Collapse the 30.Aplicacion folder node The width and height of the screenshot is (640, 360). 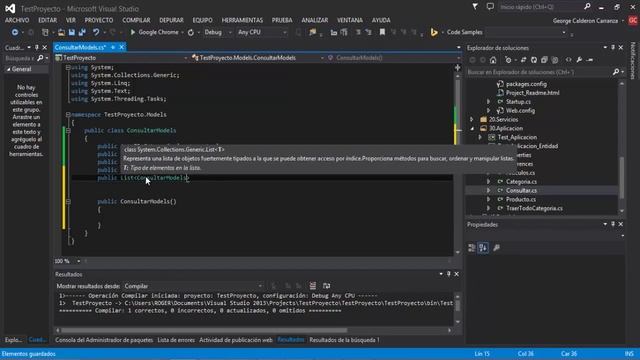point(472,129)
